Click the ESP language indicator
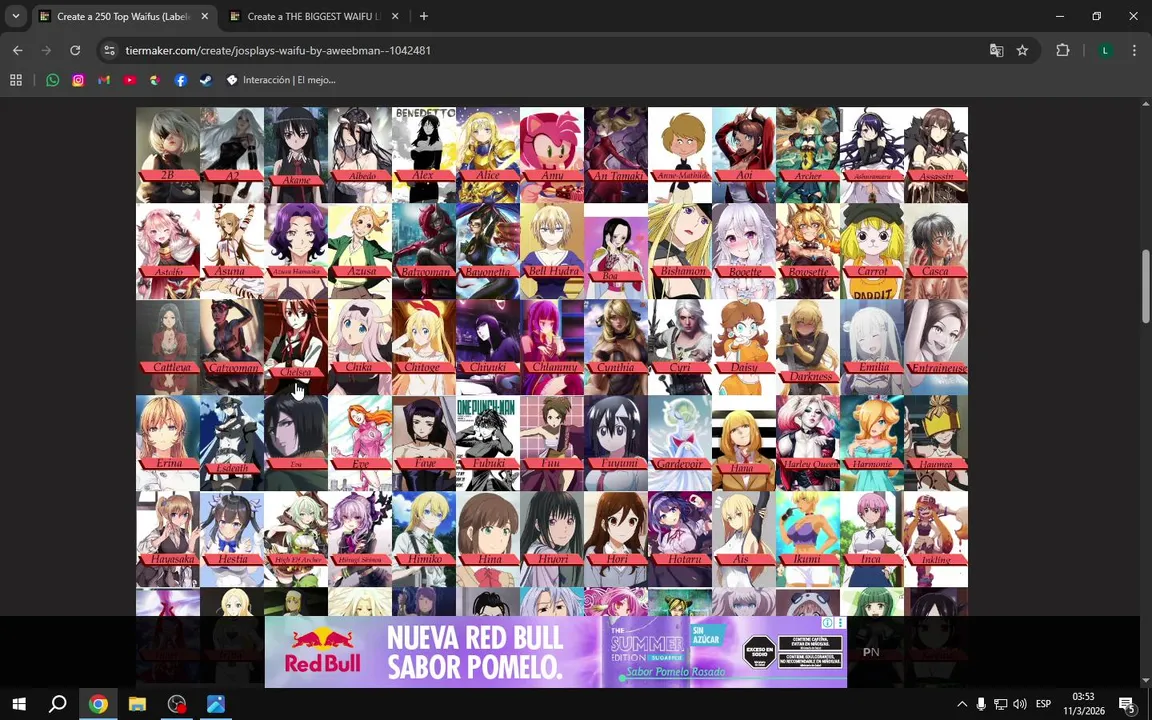 (x=1043, y=705)
